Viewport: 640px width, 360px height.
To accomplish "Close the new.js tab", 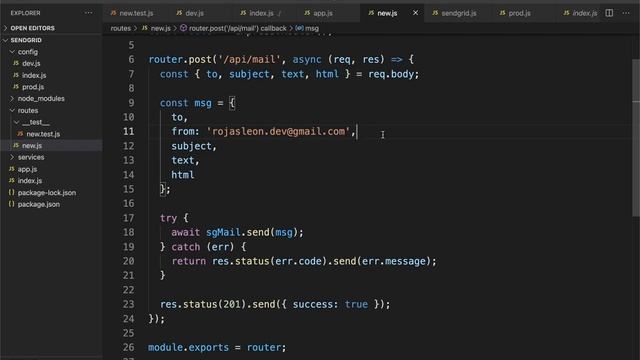I will click(415, 13).
